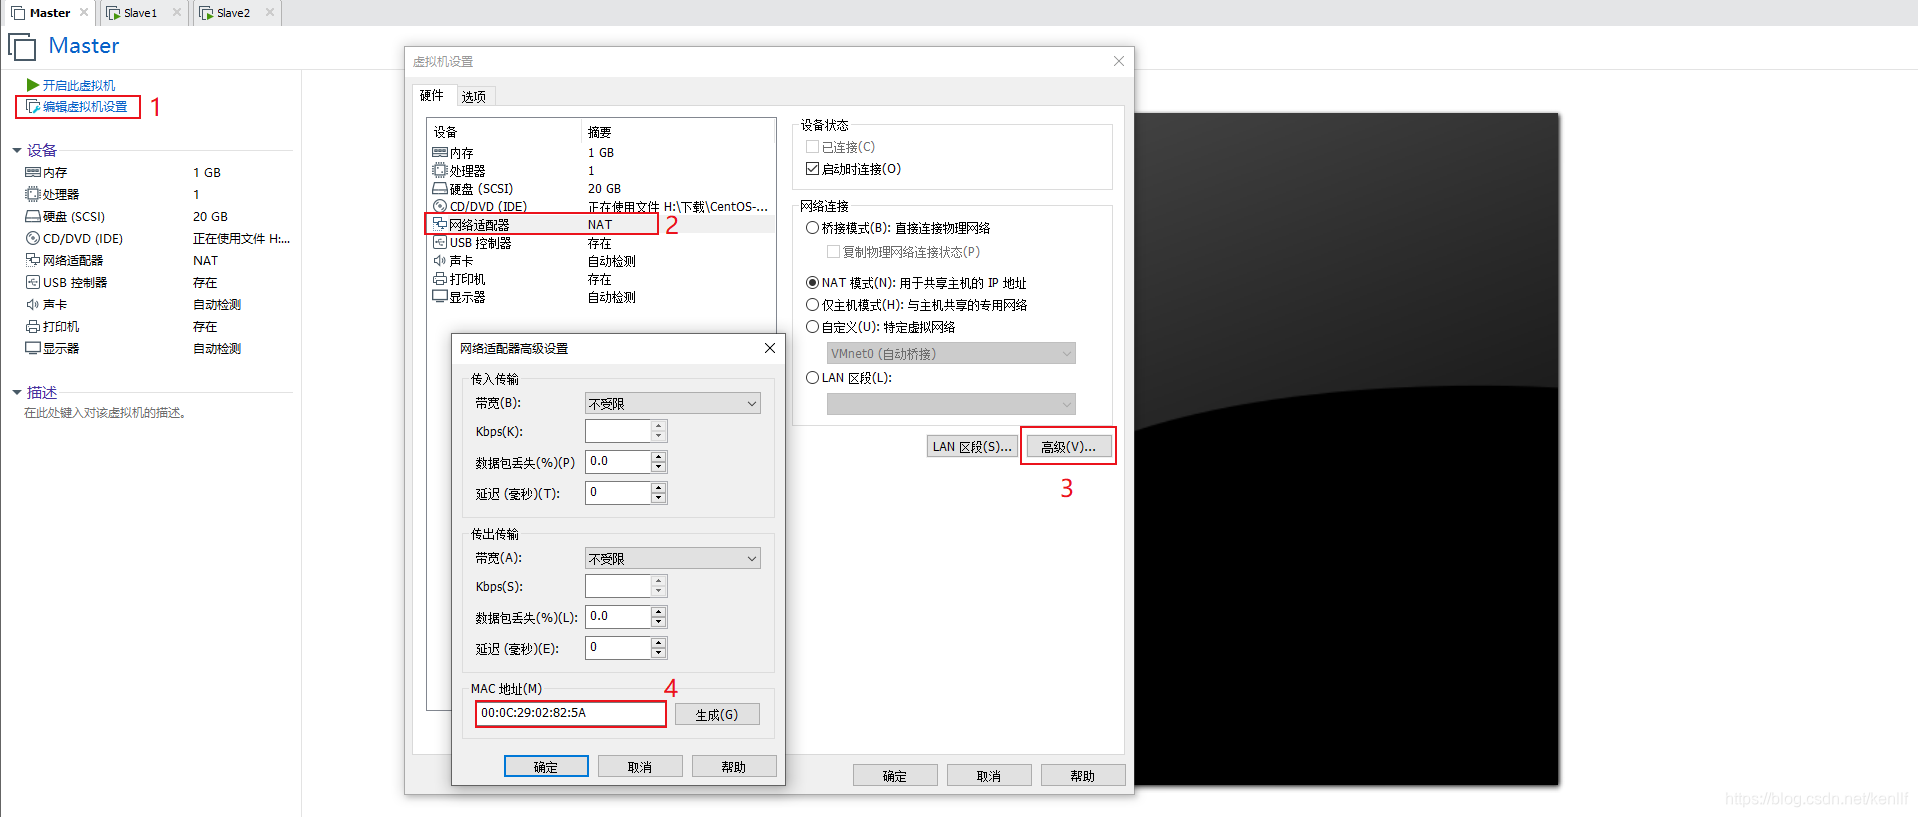This screenshot has height=817, width=1918.
Task: Switch to the Slave2 tab
Action: (237, 13)
